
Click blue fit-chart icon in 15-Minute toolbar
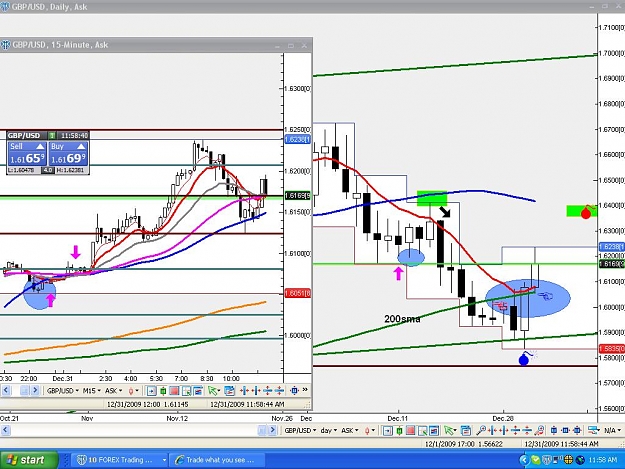coord(295,391)
